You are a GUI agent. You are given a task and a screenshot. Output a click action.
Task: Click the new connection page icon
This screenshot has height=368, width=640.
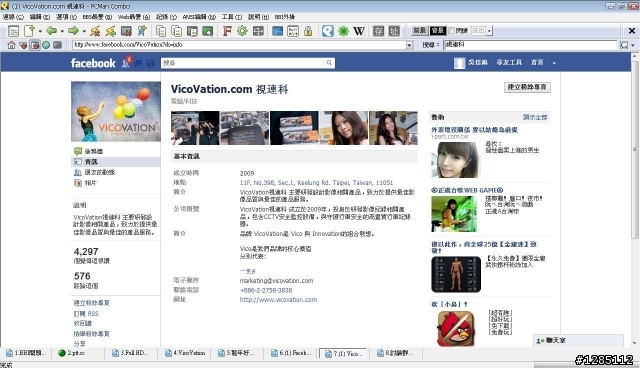pos(29,31)
